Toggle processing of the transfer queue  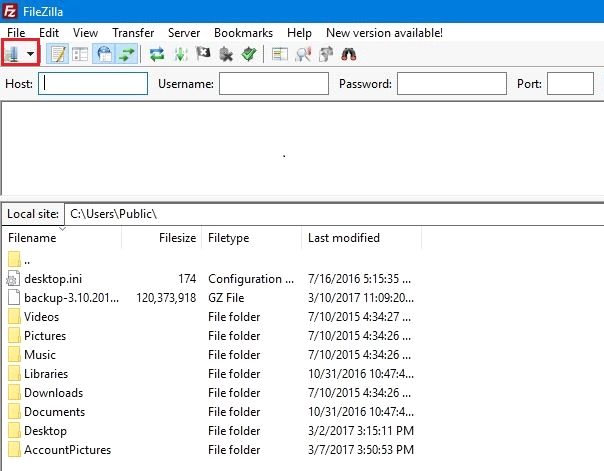click(180, 54)
